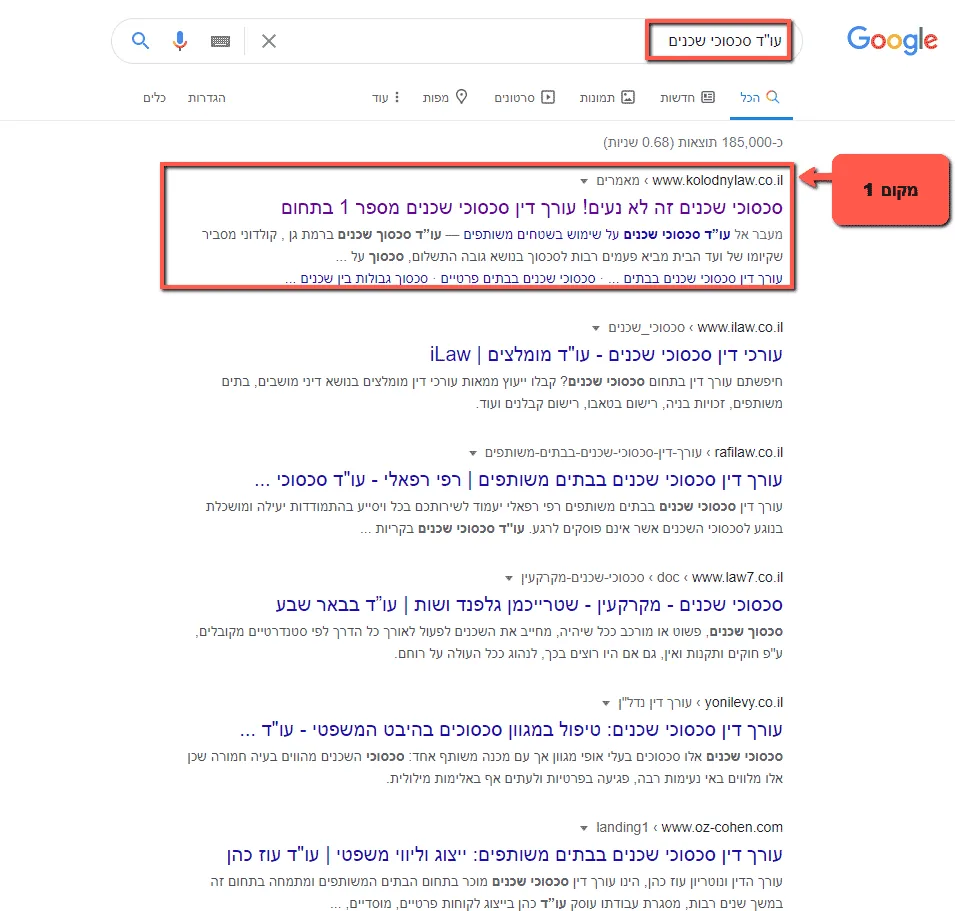Screen dimensions: 955x911
Task: Click the results count text 185,000
Action: pyautogui.click(x=692, y=142)
